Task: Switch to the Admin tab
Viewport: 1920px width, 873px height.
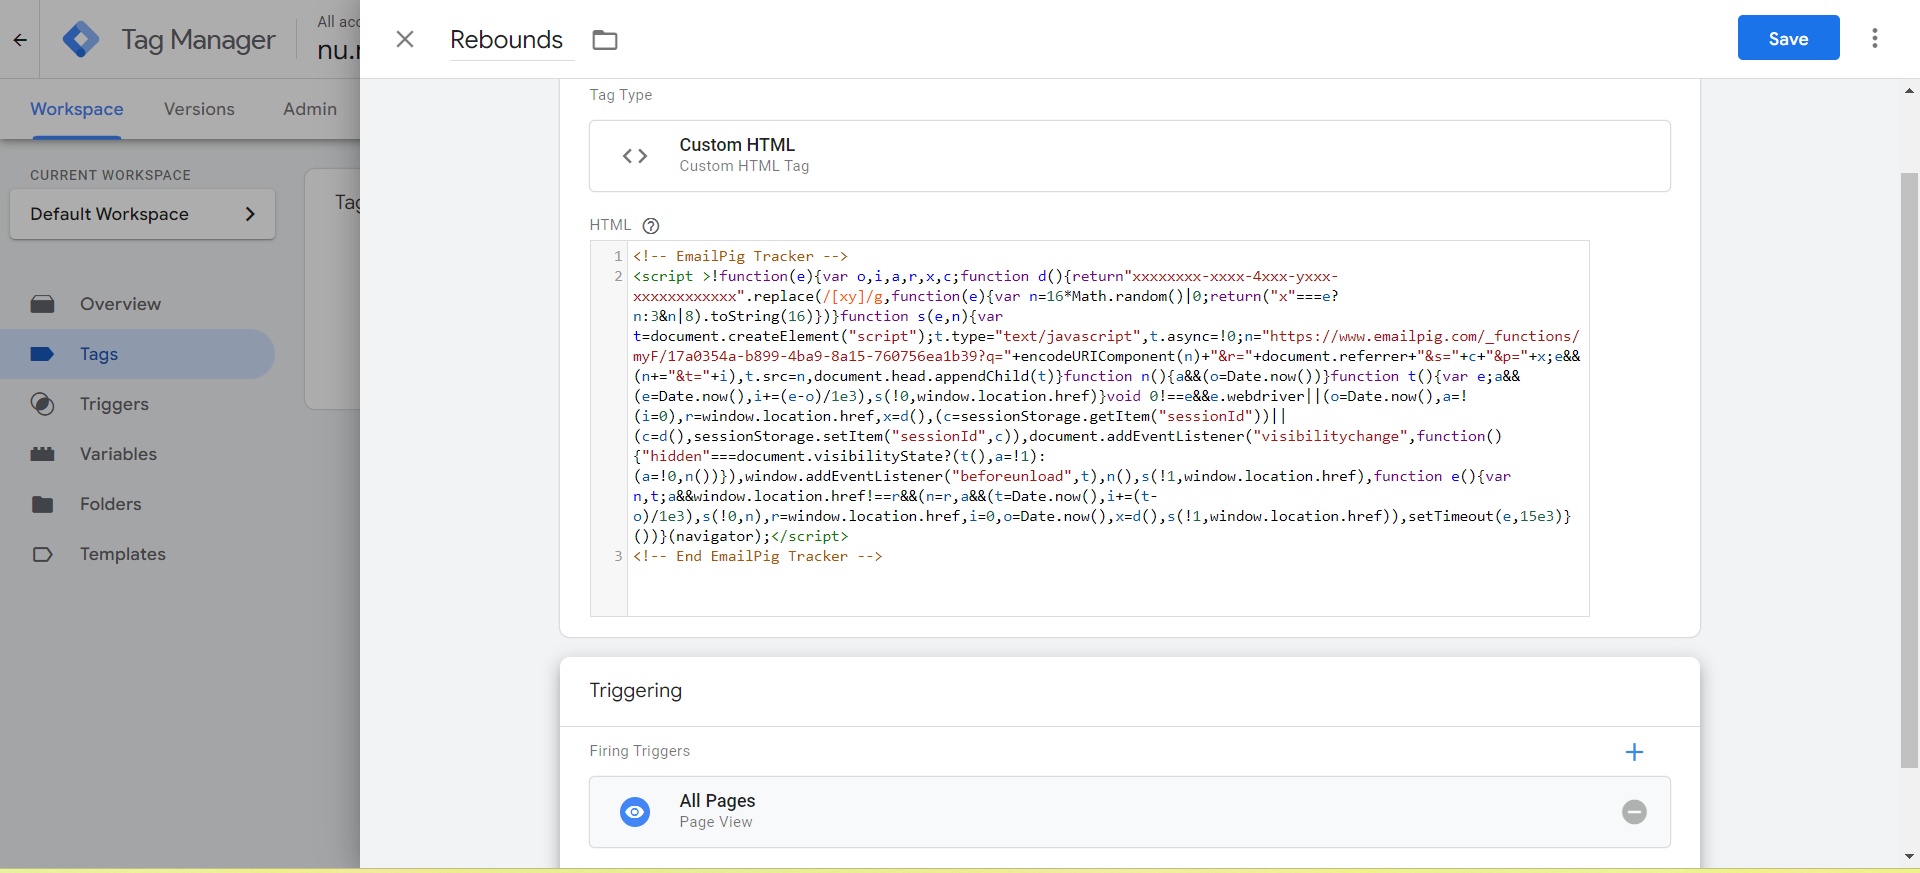Action: click(310, 109)
